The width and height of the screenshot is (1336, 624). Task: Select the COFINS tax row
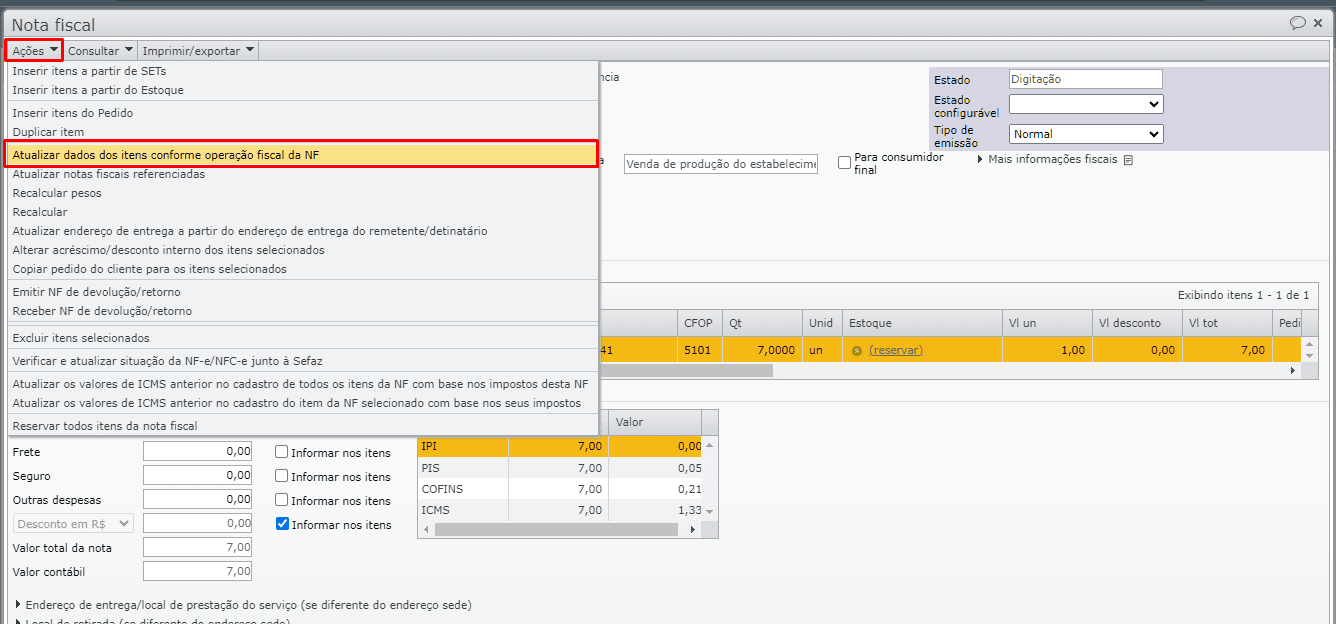point(561,489)
